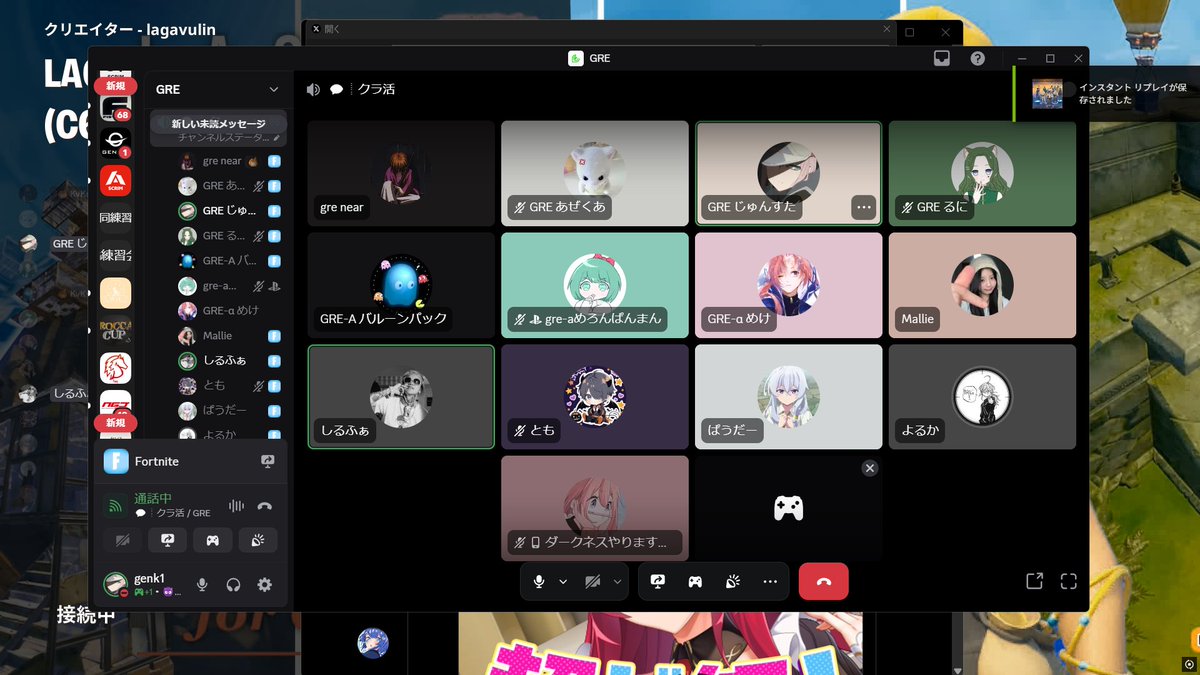Screen dimensions: 1200x675
Task: Turn on camera in the call control bar
Action: coord(593,581)
